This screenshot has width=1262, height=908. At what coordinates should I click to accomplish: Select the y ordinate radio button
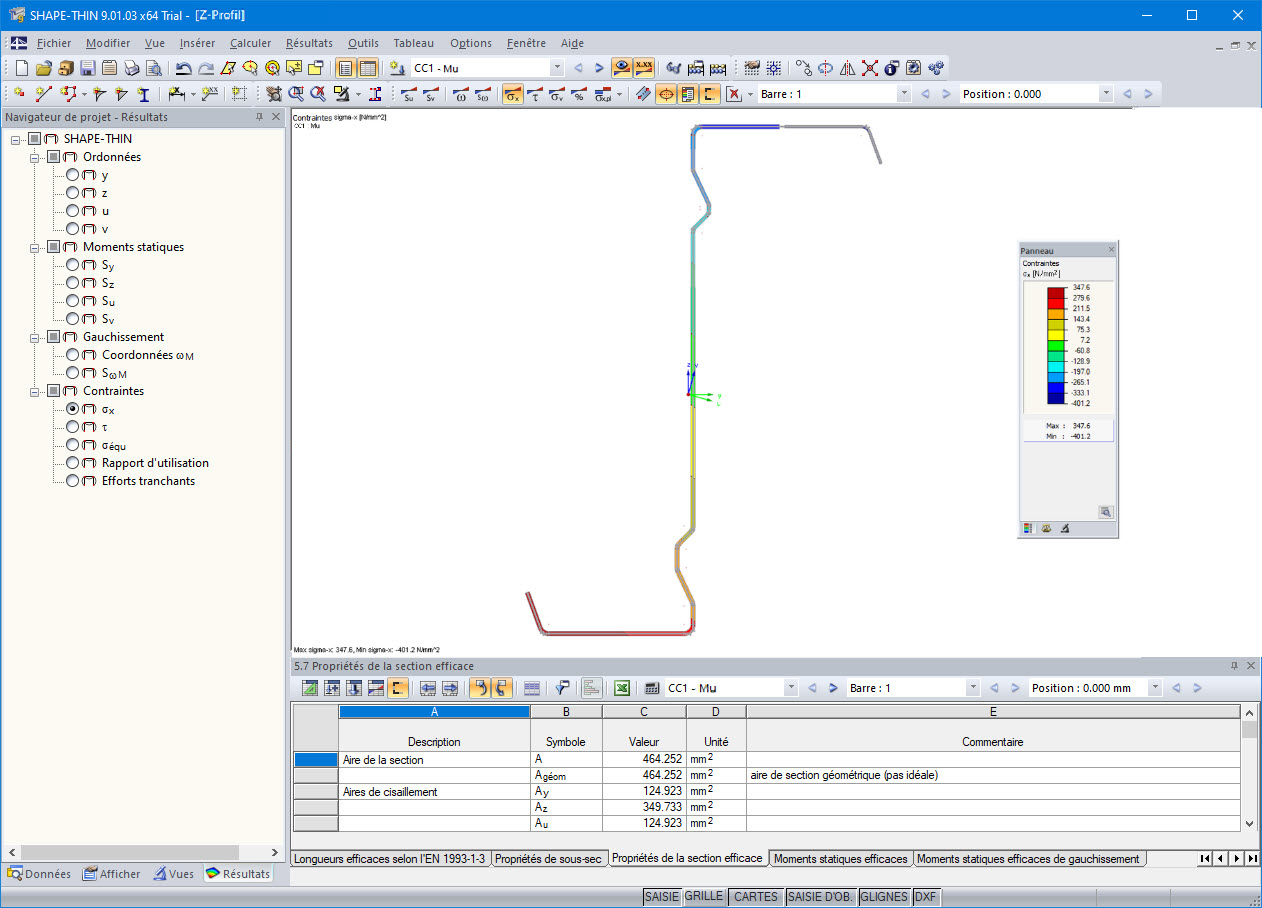pyautogui.click(x=73, y=175)
